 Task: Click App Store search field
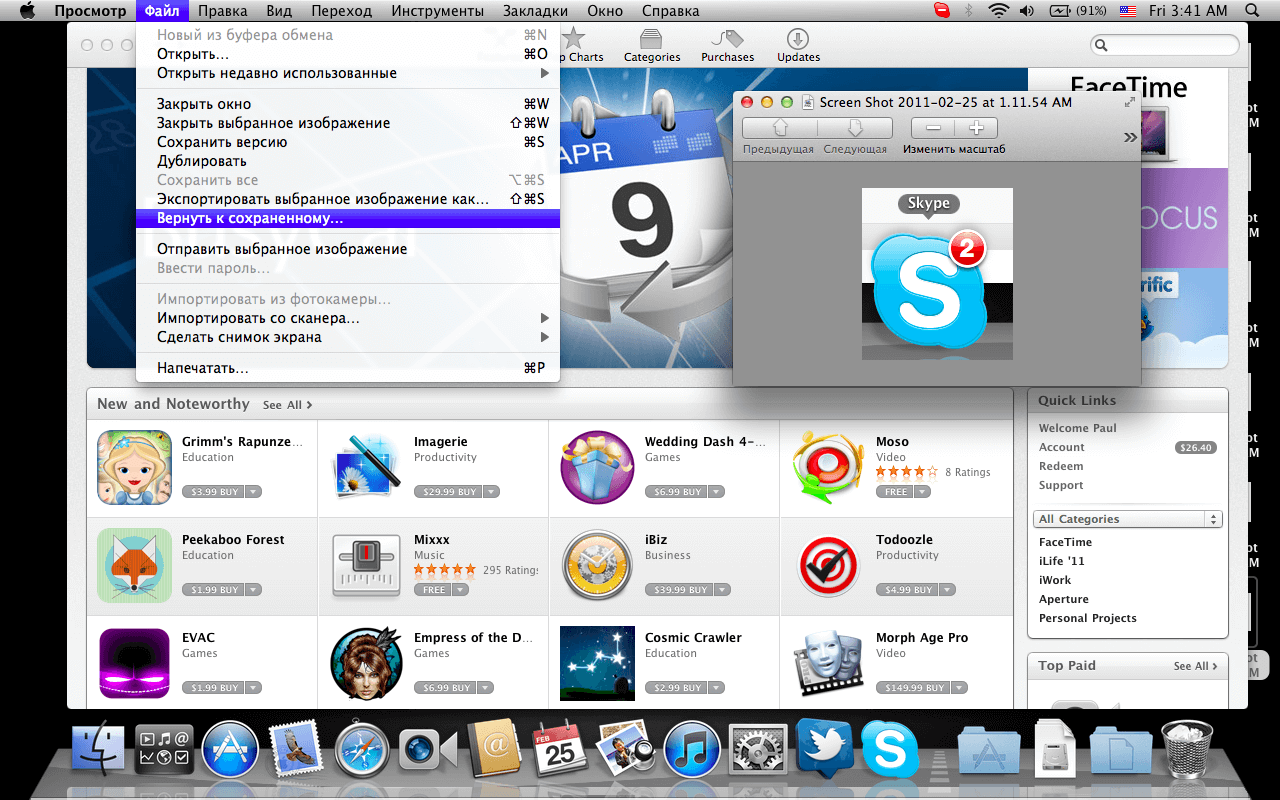(1165, 45)
